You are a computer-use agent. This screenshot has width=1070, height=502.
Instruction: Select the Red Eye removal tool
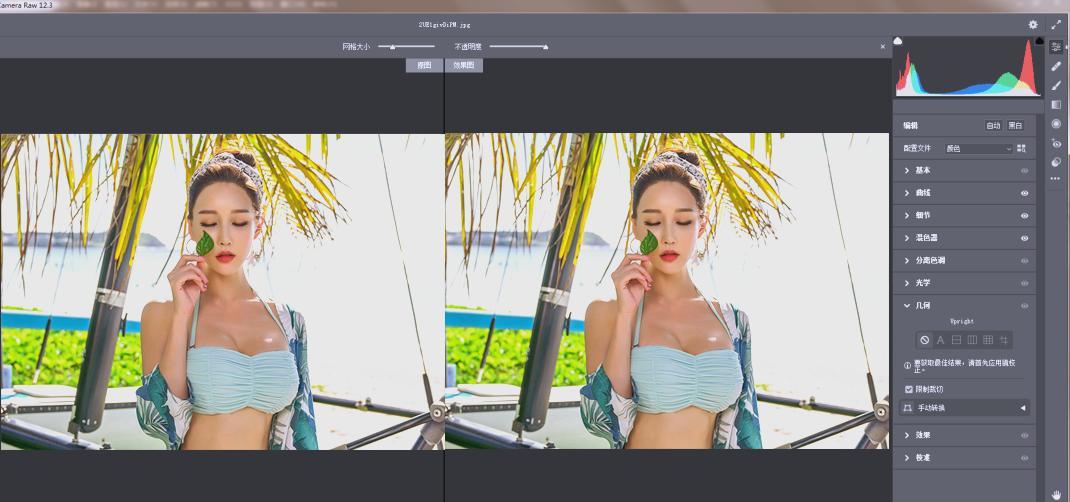pyautogui.click(x=1056, y=143)
